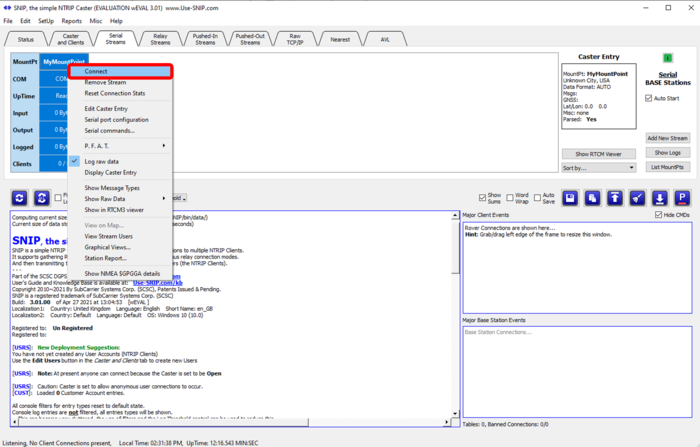Select Show in RTCM3 viewer

[114, 210]
